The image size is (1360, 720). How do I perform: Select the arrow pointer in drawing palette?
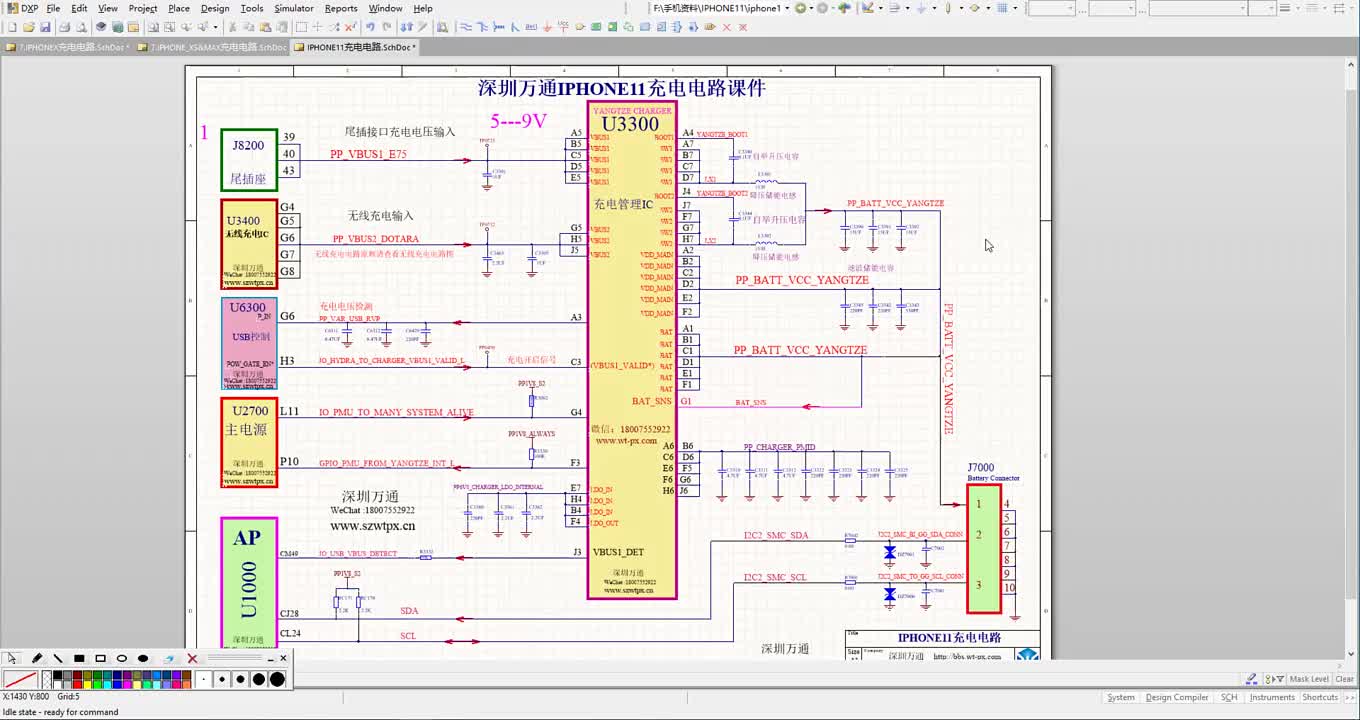click(x=12, y=658)
